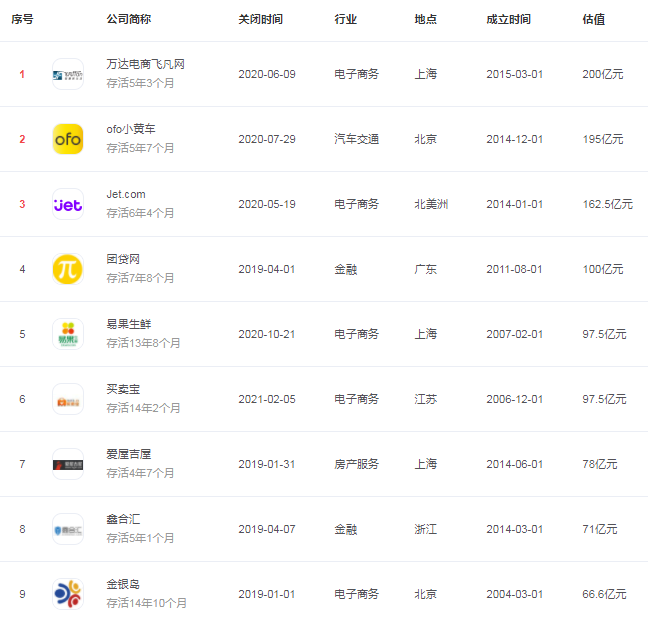
Task: Sort by 估值 column header
Action: coord(593,19)
